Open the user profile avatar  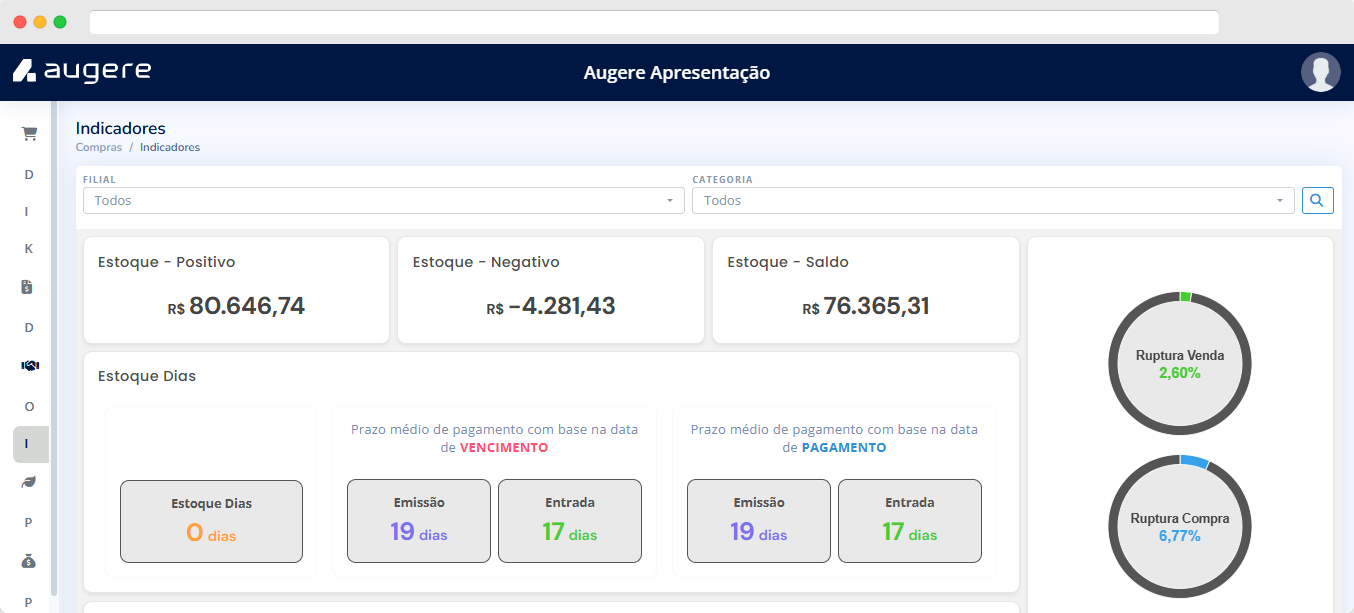pos(1320,73)
